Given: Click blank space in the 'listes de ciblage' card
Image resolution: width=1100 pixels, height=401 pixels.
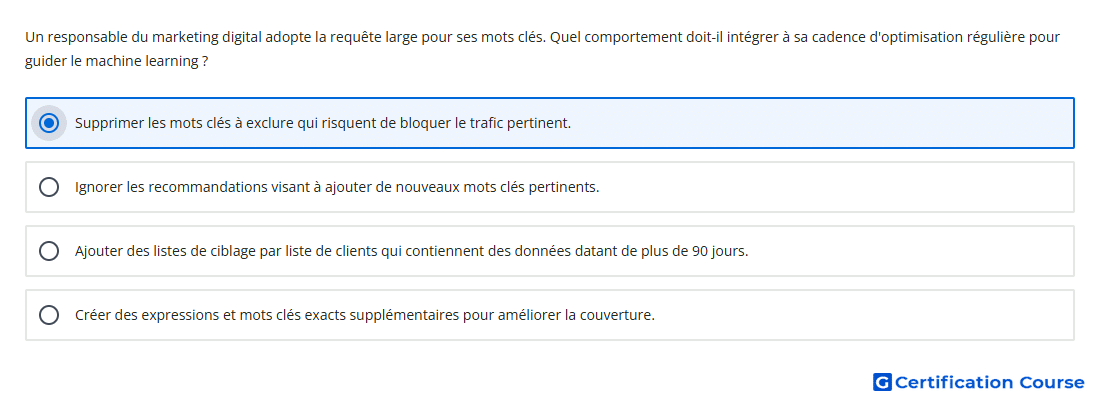Looking at the screenshot, I should (x=912, y=251).
